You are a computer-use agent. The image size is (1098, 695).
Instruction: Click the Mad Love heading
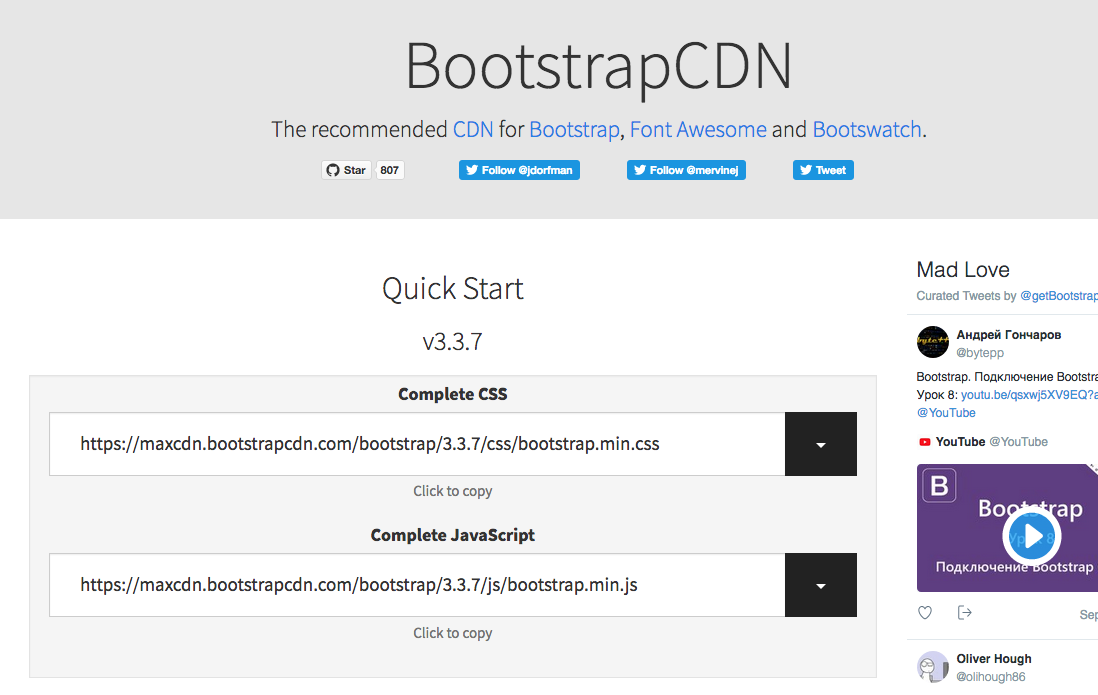point(963,270)
